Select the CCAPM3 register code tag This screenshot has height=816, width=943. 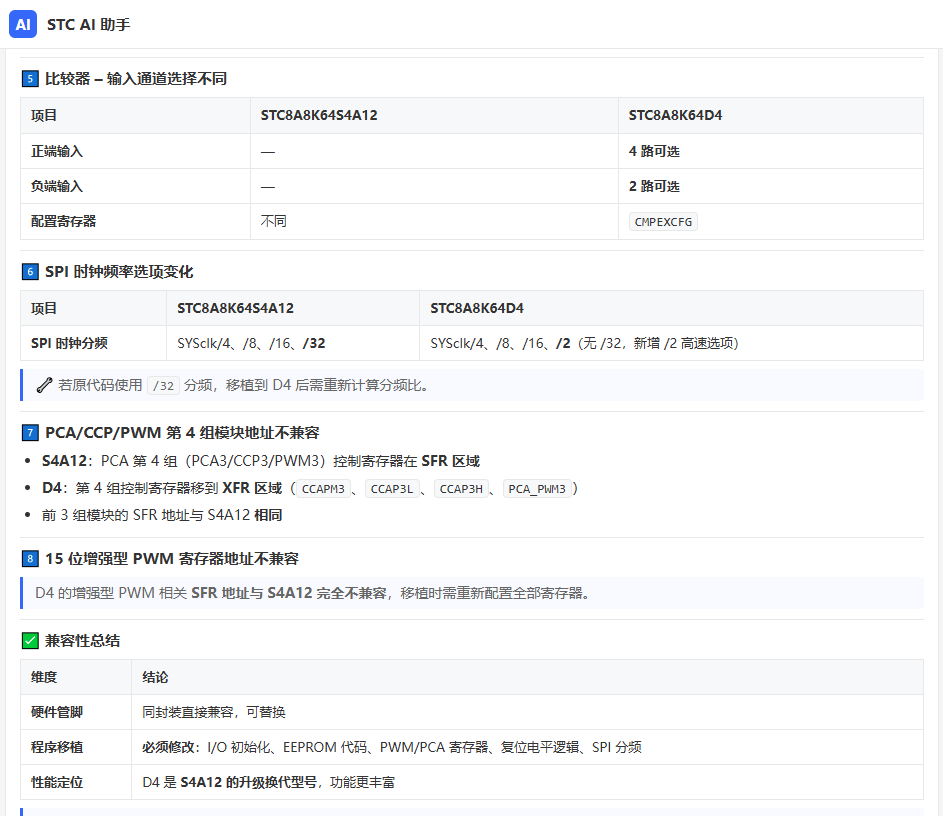click(323, 489)
